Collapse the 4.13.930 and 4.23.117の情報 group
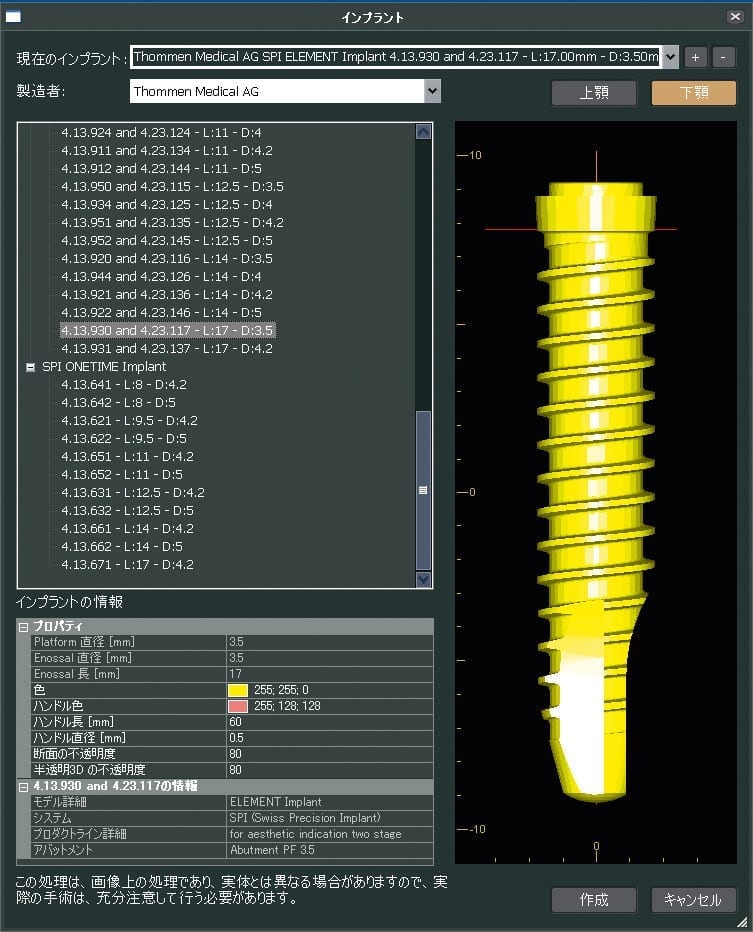753x932 pixels. [x=23, y=786]
